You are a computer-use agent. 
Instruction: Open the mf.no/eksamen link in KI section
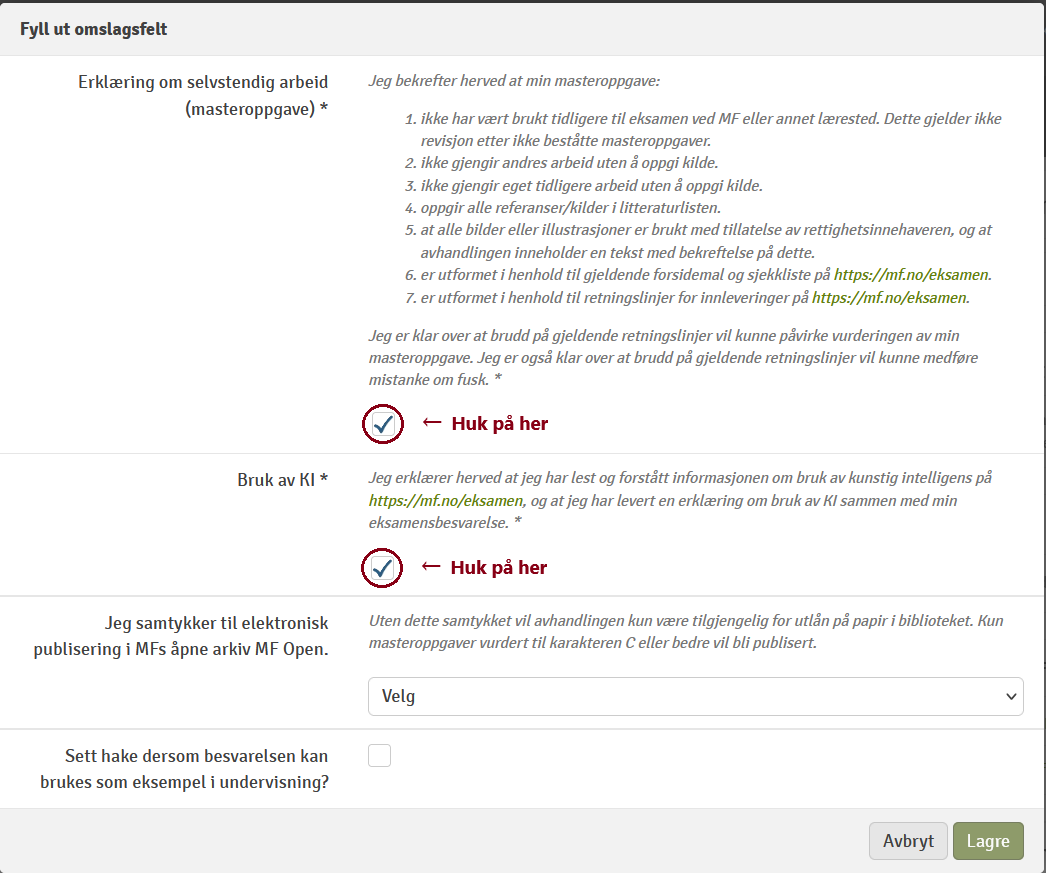[x=445, y=501]
